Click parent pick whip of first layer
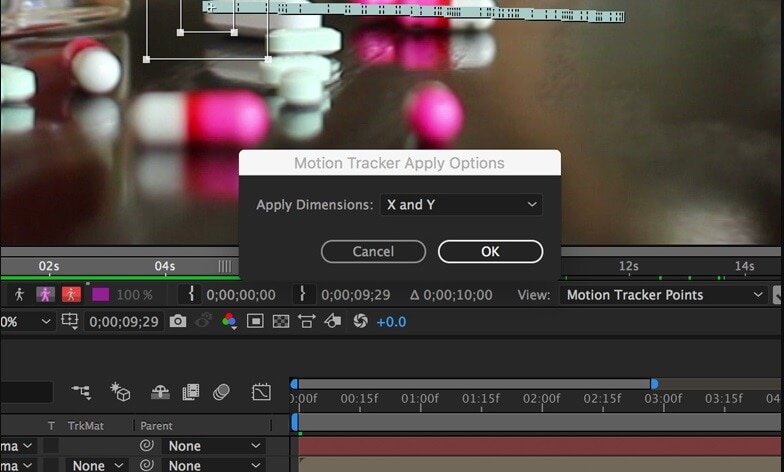The height and width of the screenshot is (472, 784). click(x=146, y=445)
